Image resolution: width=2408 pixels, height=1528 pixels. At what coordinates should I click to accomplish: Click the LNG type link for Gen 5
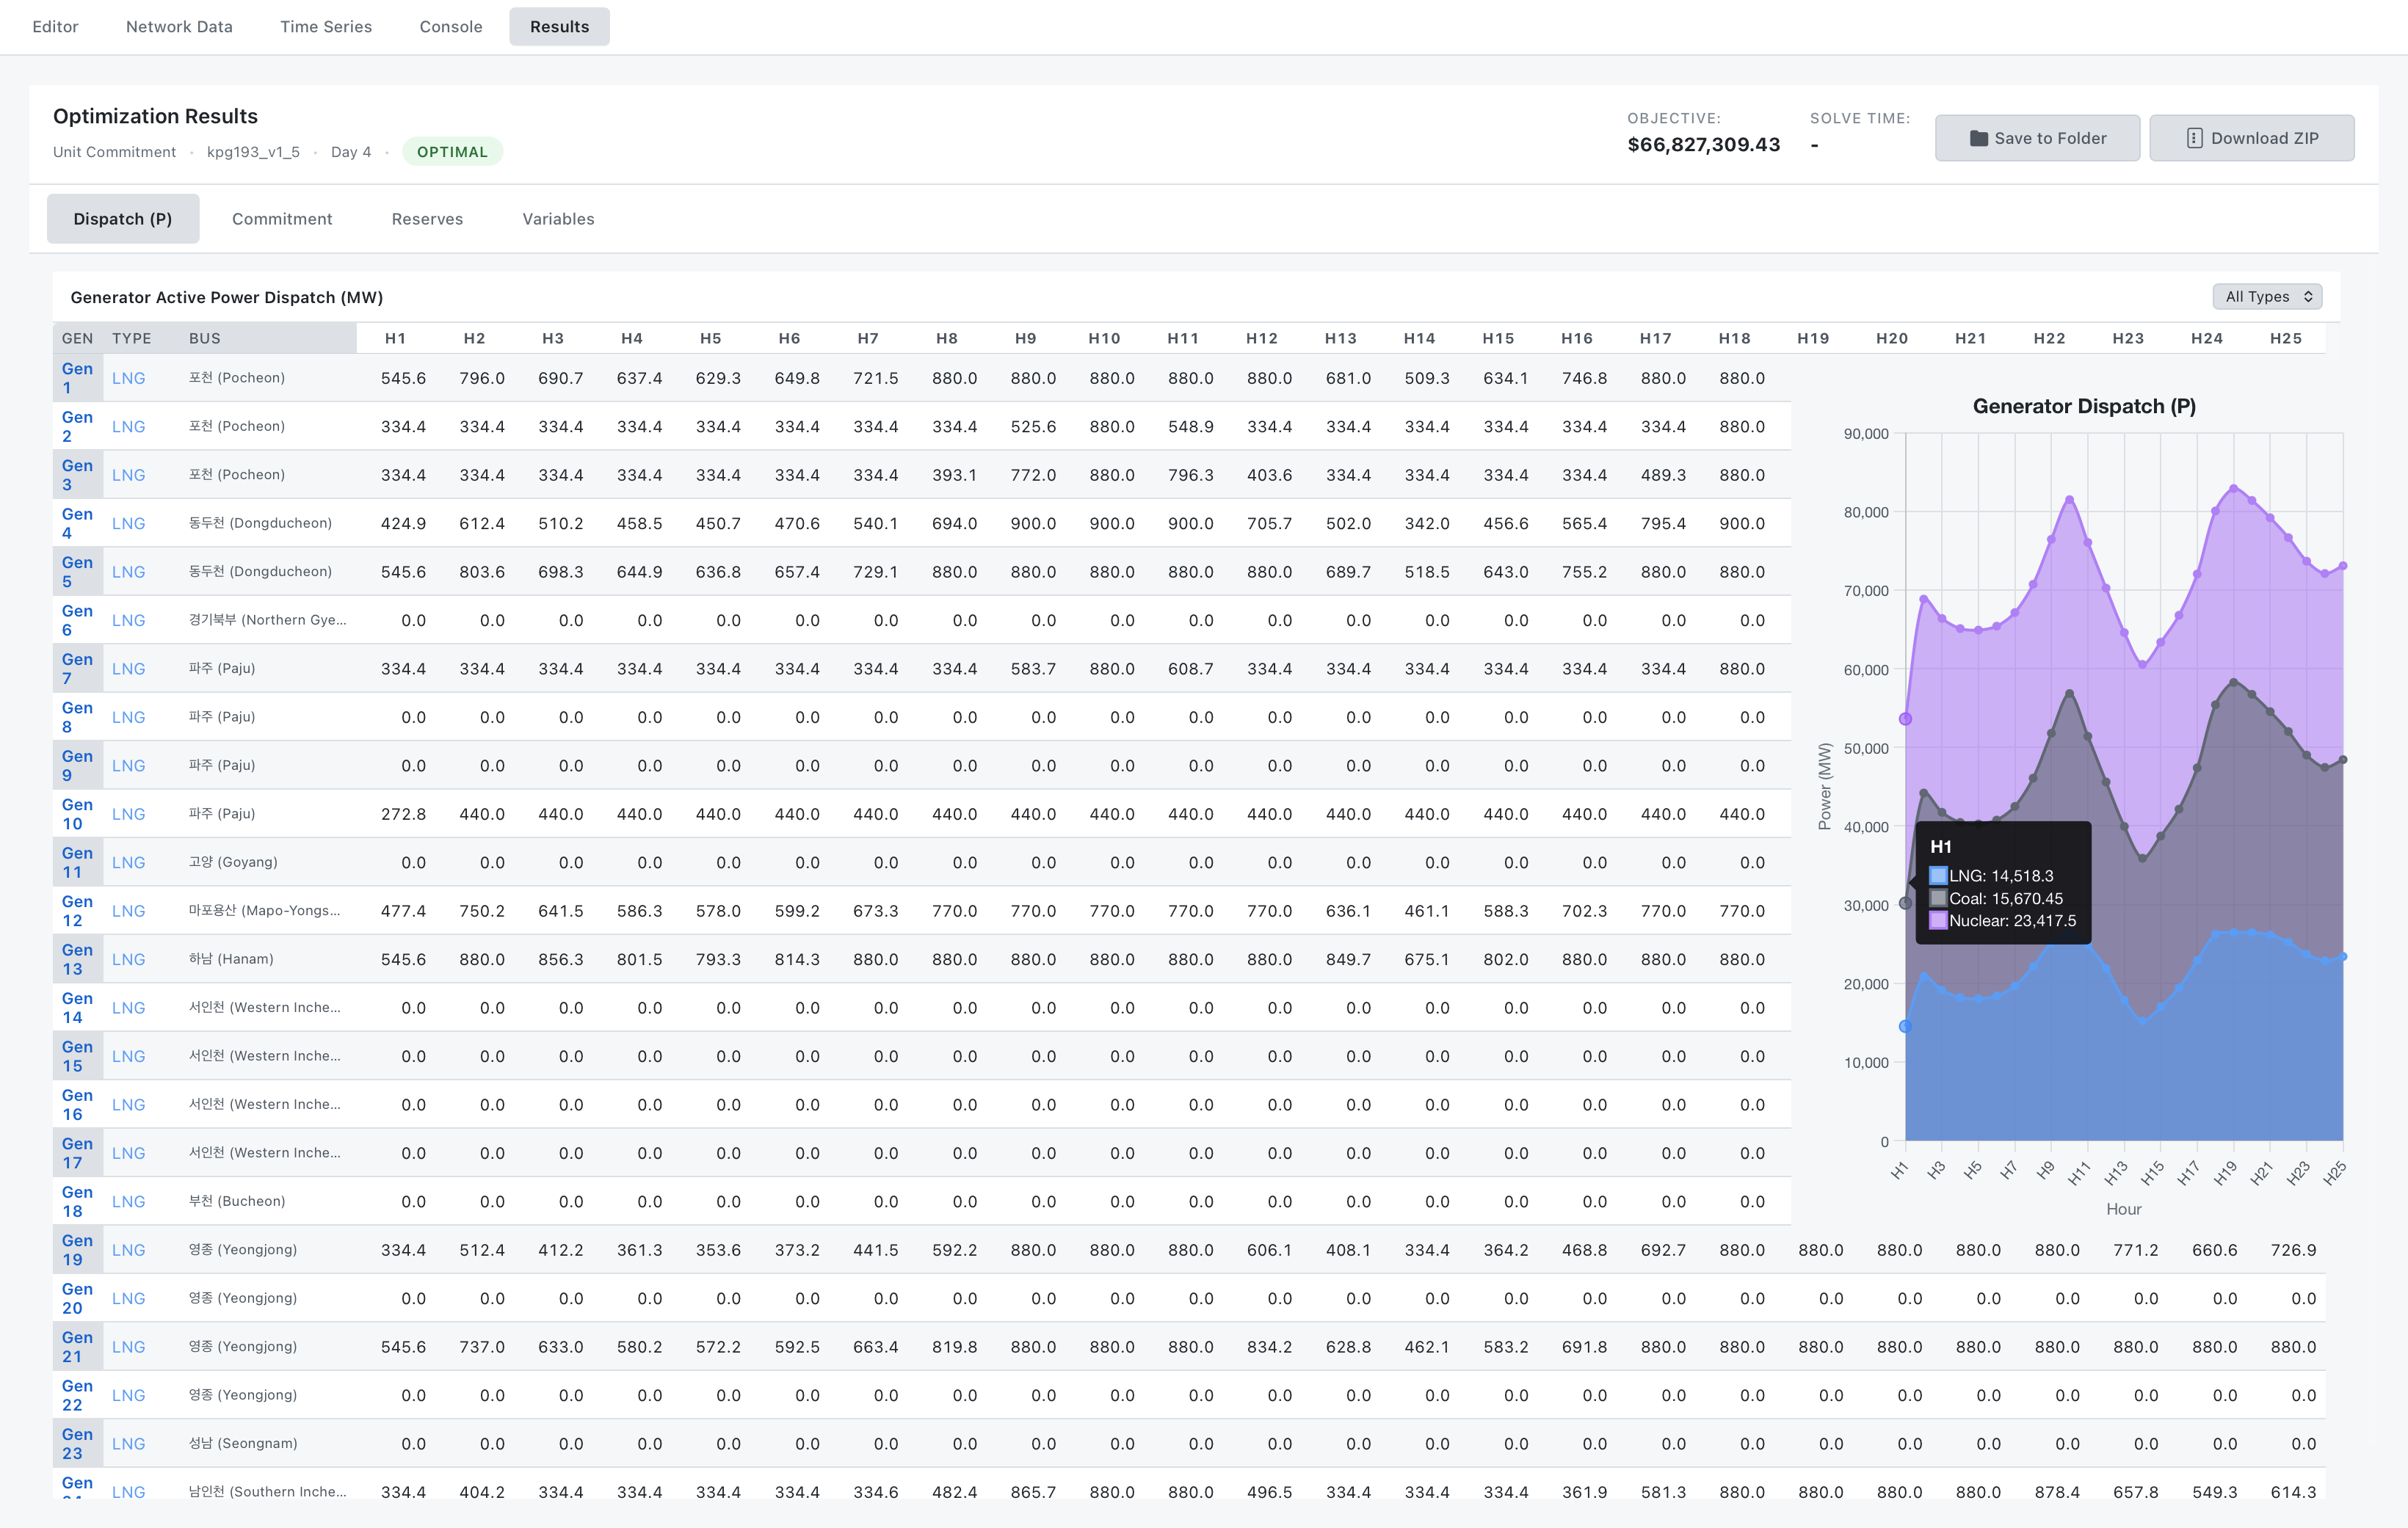click(128, 572)
